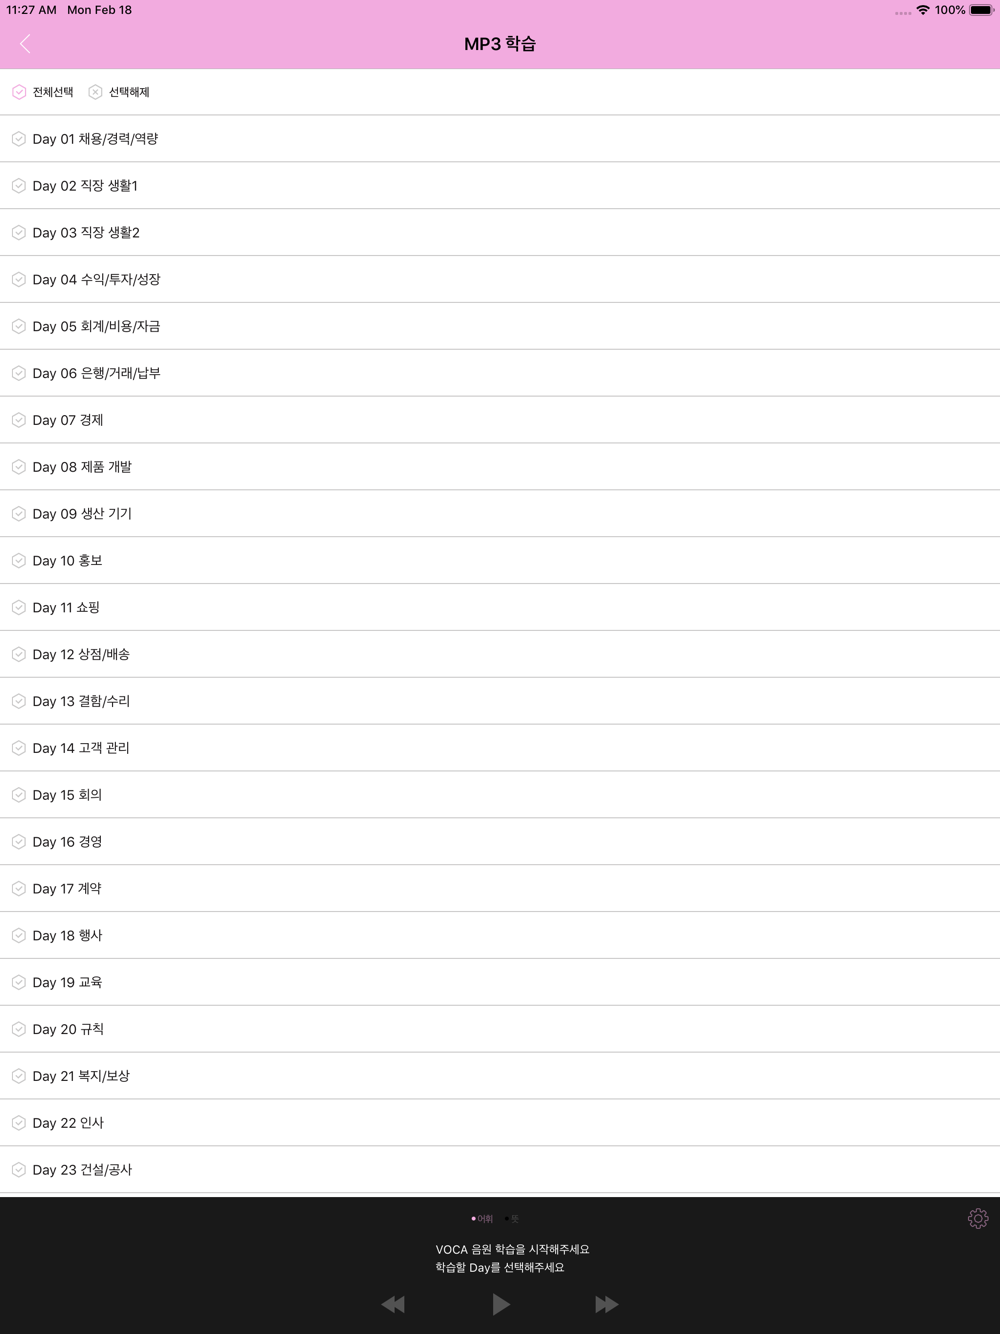Select the Day 03 직장 생활2 row
The height and width of the screenshot is (1334, 1000).
pos(500,233)
